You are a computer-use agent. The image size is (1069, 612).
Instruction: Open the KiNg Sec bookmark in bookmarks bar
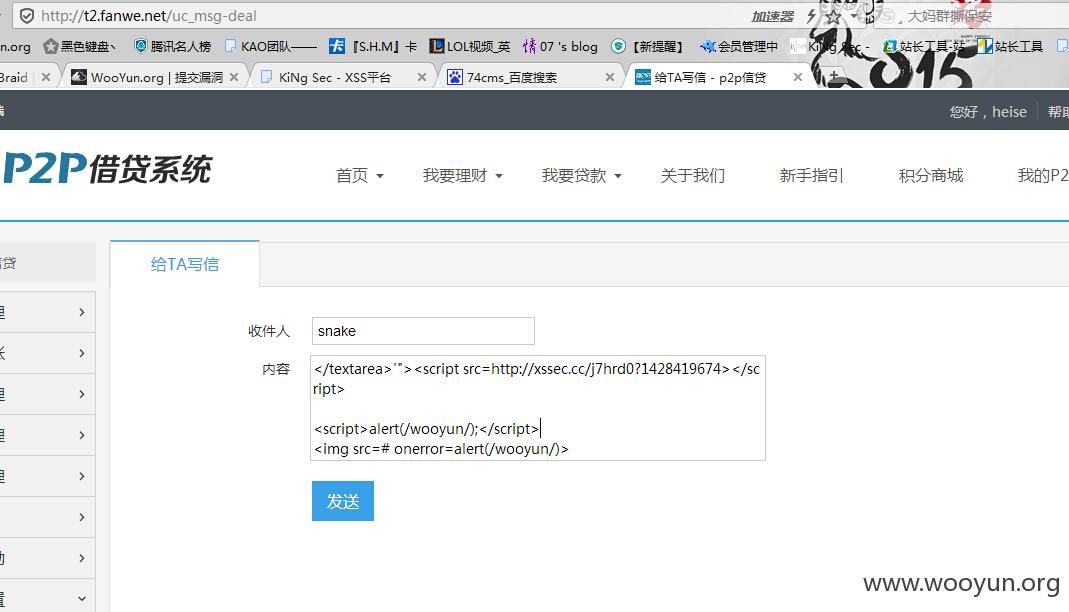[x=830, y=46]
